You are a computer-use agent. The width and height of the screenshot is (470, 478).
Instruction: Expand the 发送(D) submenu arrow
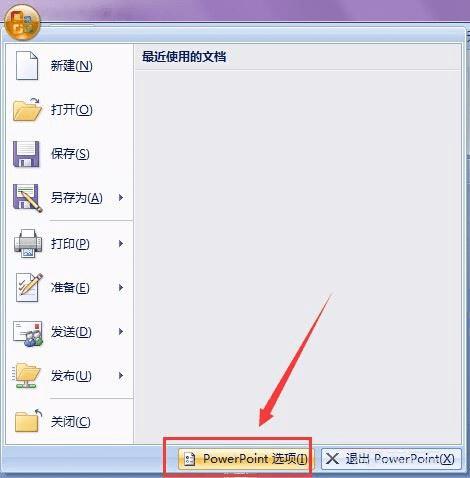121,332
